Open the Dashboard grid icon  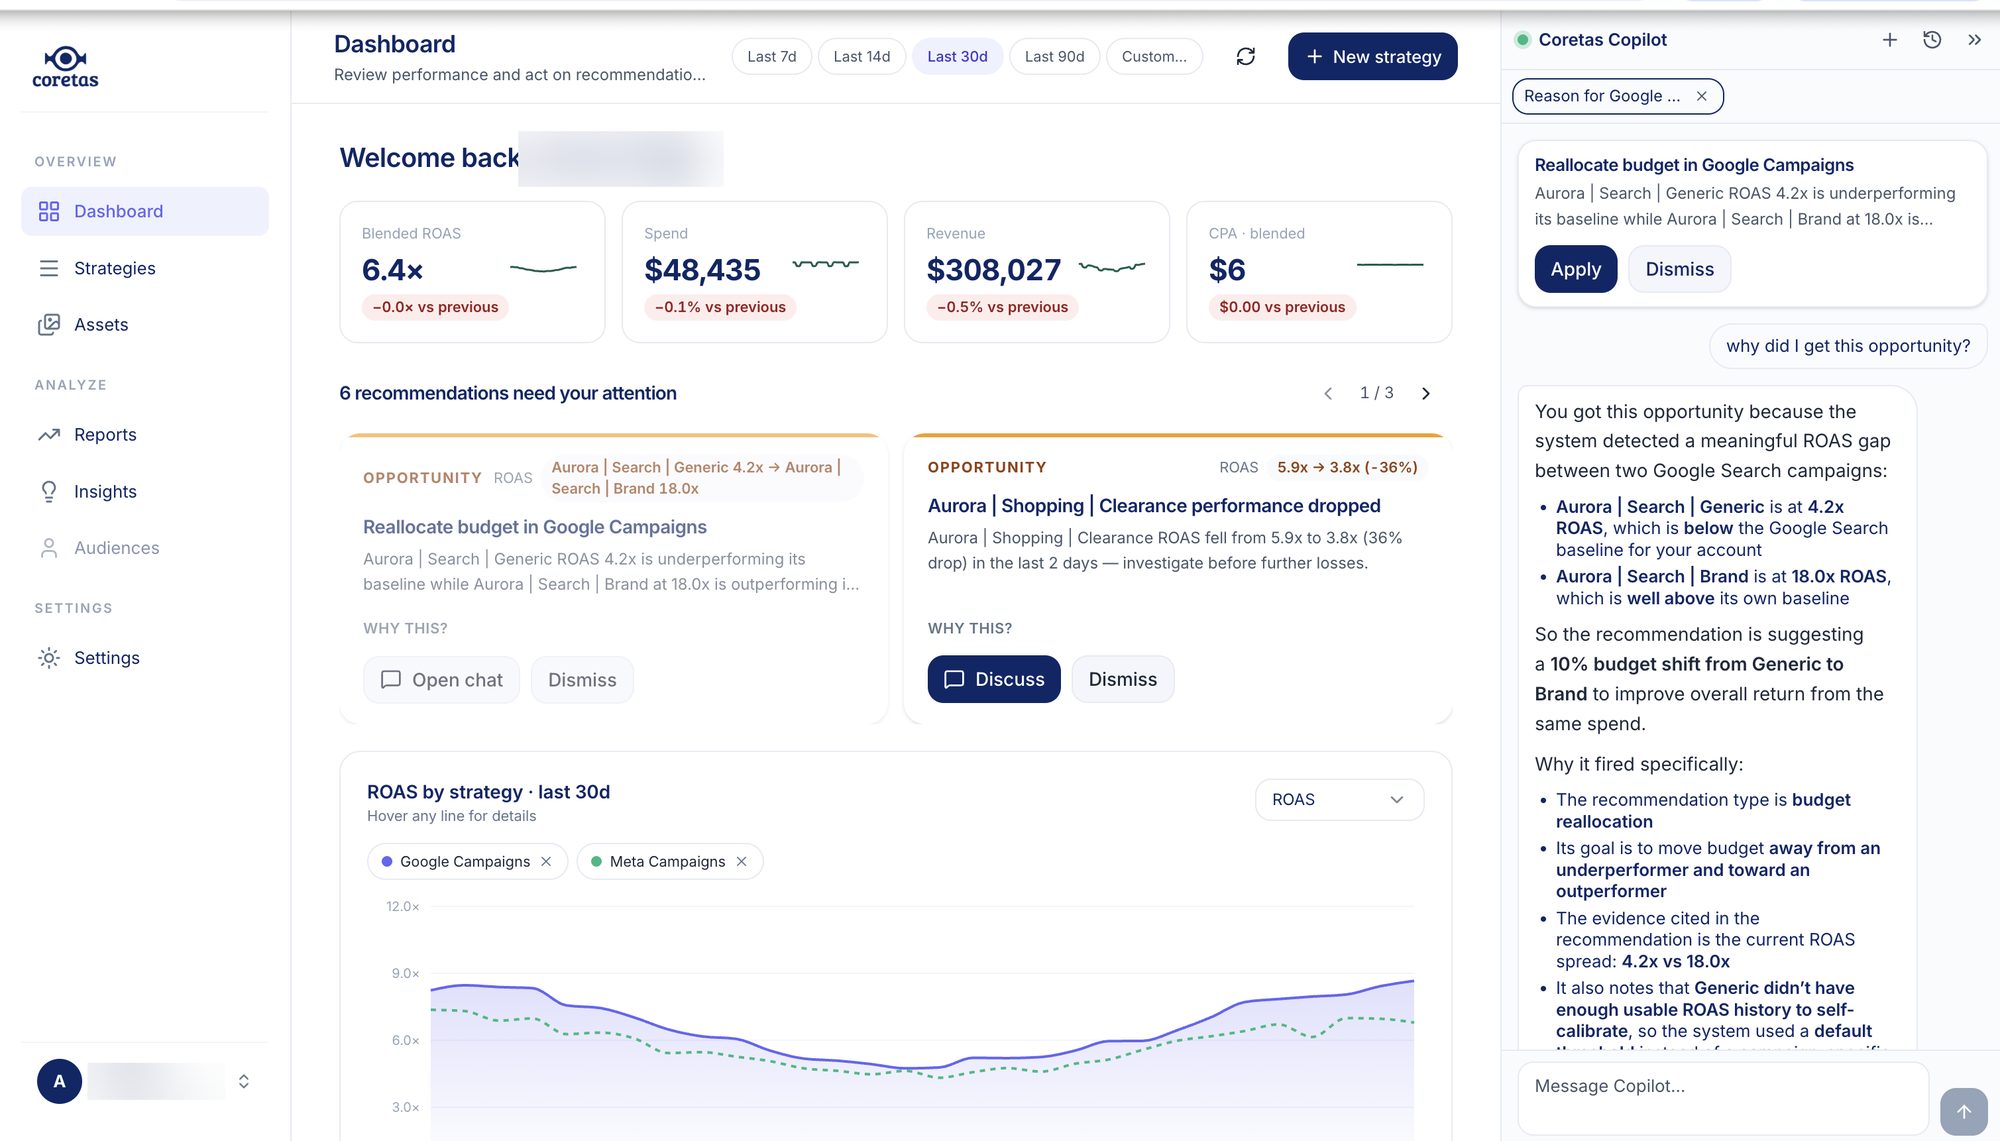pos(49,211)
